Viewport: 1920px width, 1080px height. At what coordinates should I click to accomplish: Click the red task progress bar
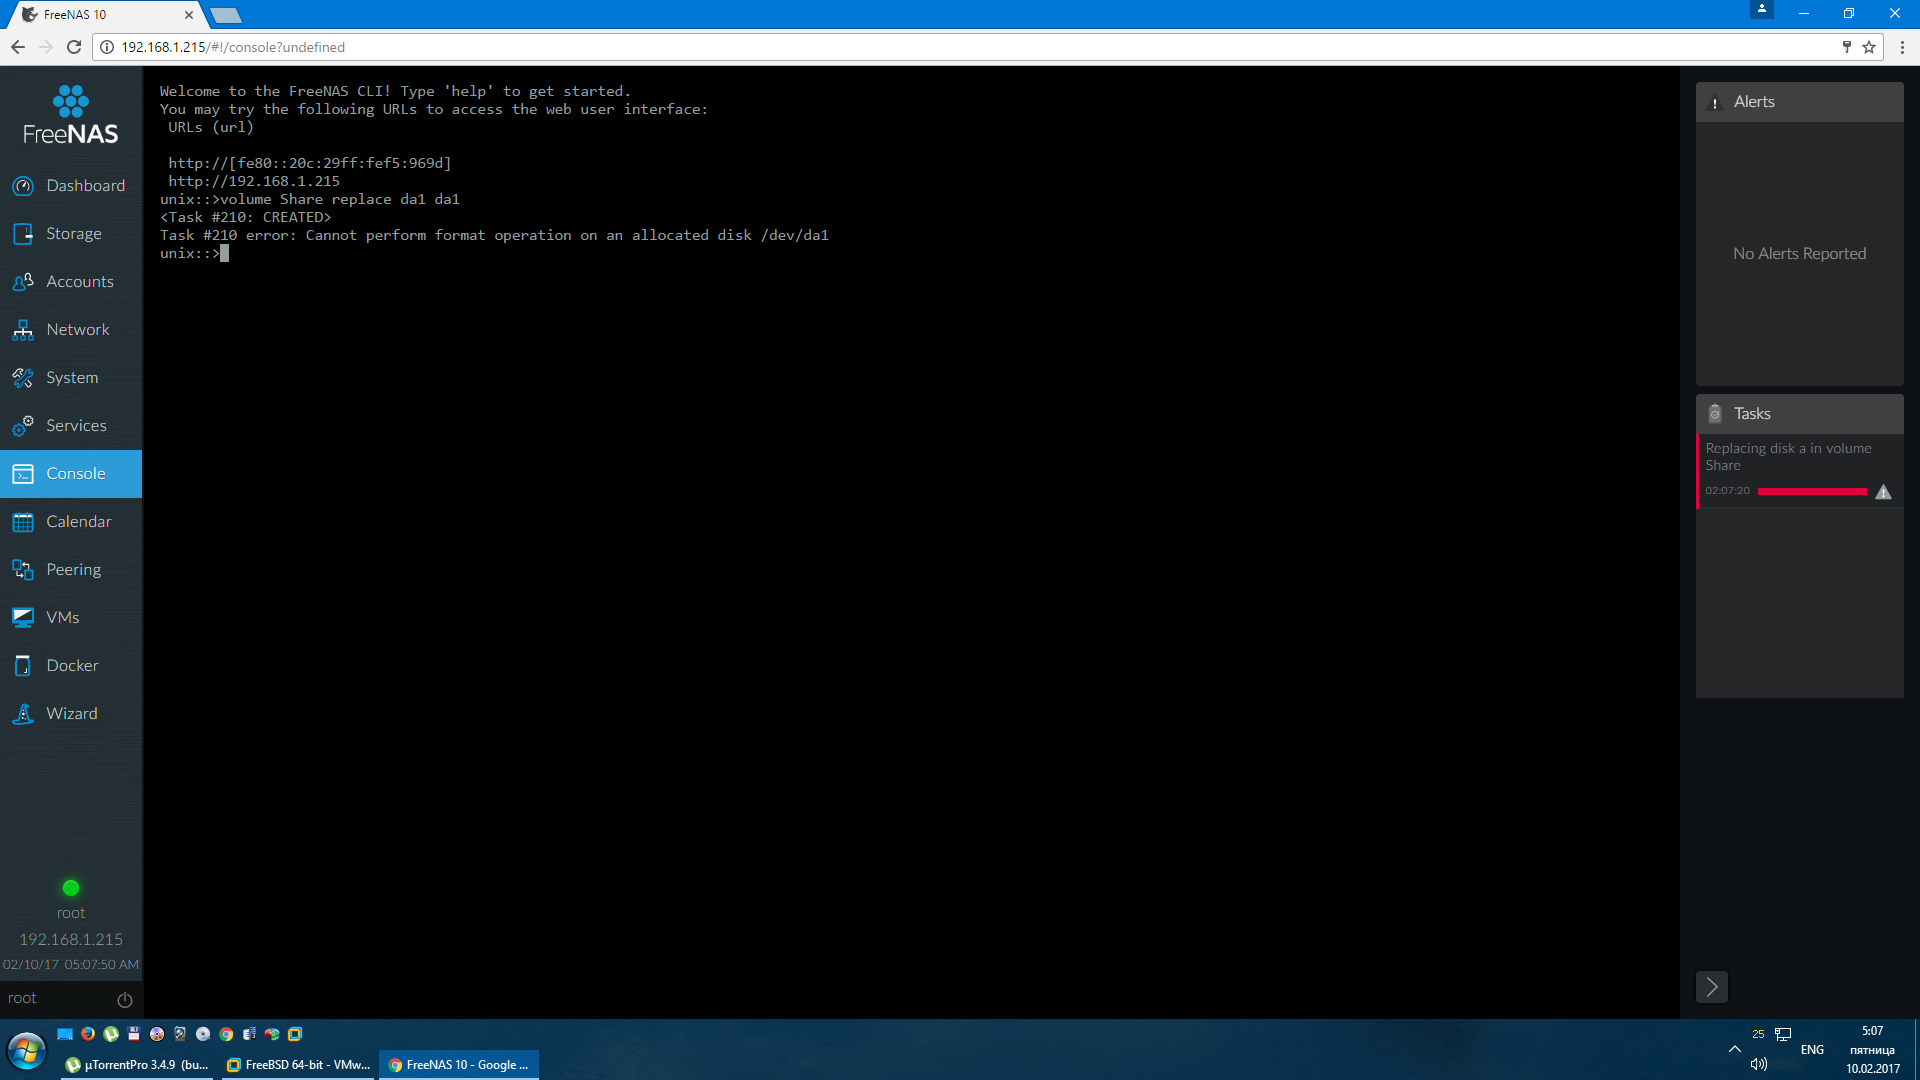pyautogui.click(x=1812, y=492)
